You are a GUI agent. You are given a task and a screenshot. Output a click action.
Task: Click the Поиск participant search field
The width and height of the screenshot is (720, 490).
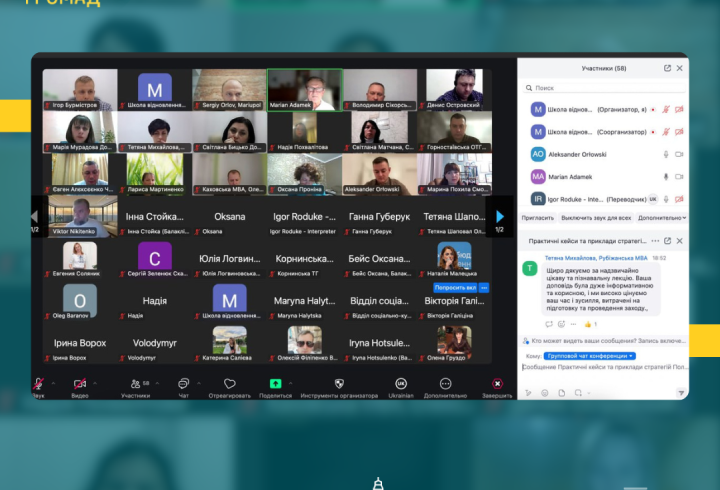point(604,88)
